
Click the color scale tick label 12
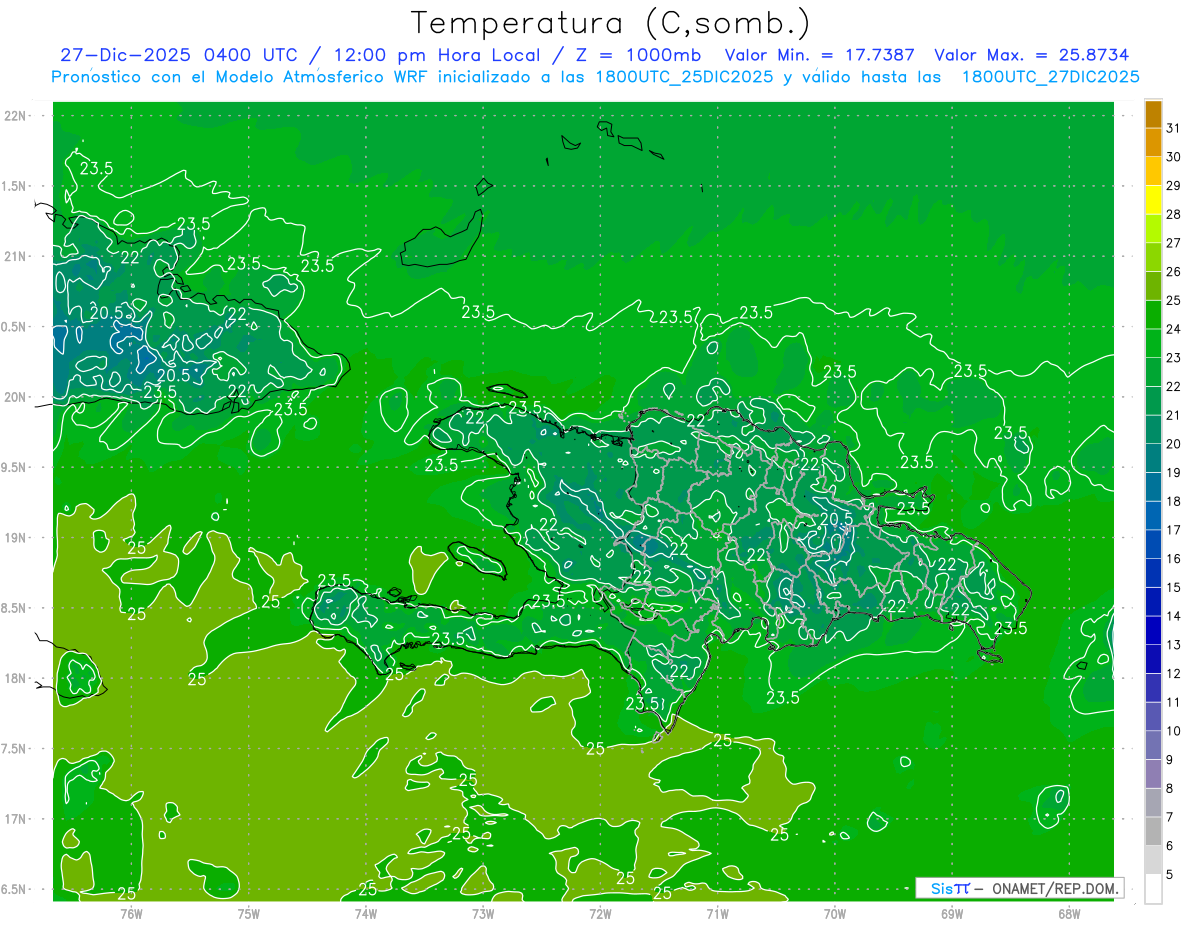click(x=1173, y=674)
